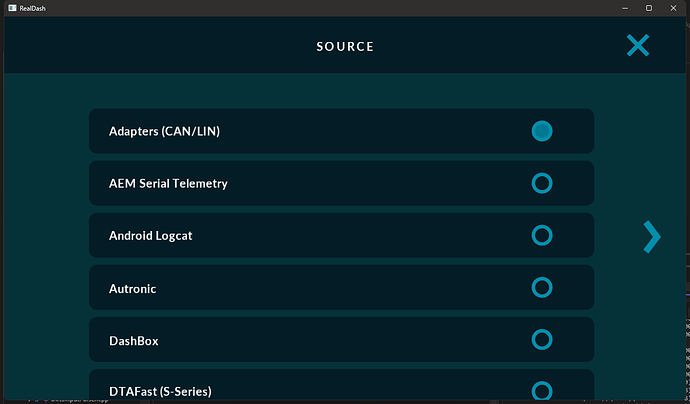Open the Android Logcat source entry

153,236
